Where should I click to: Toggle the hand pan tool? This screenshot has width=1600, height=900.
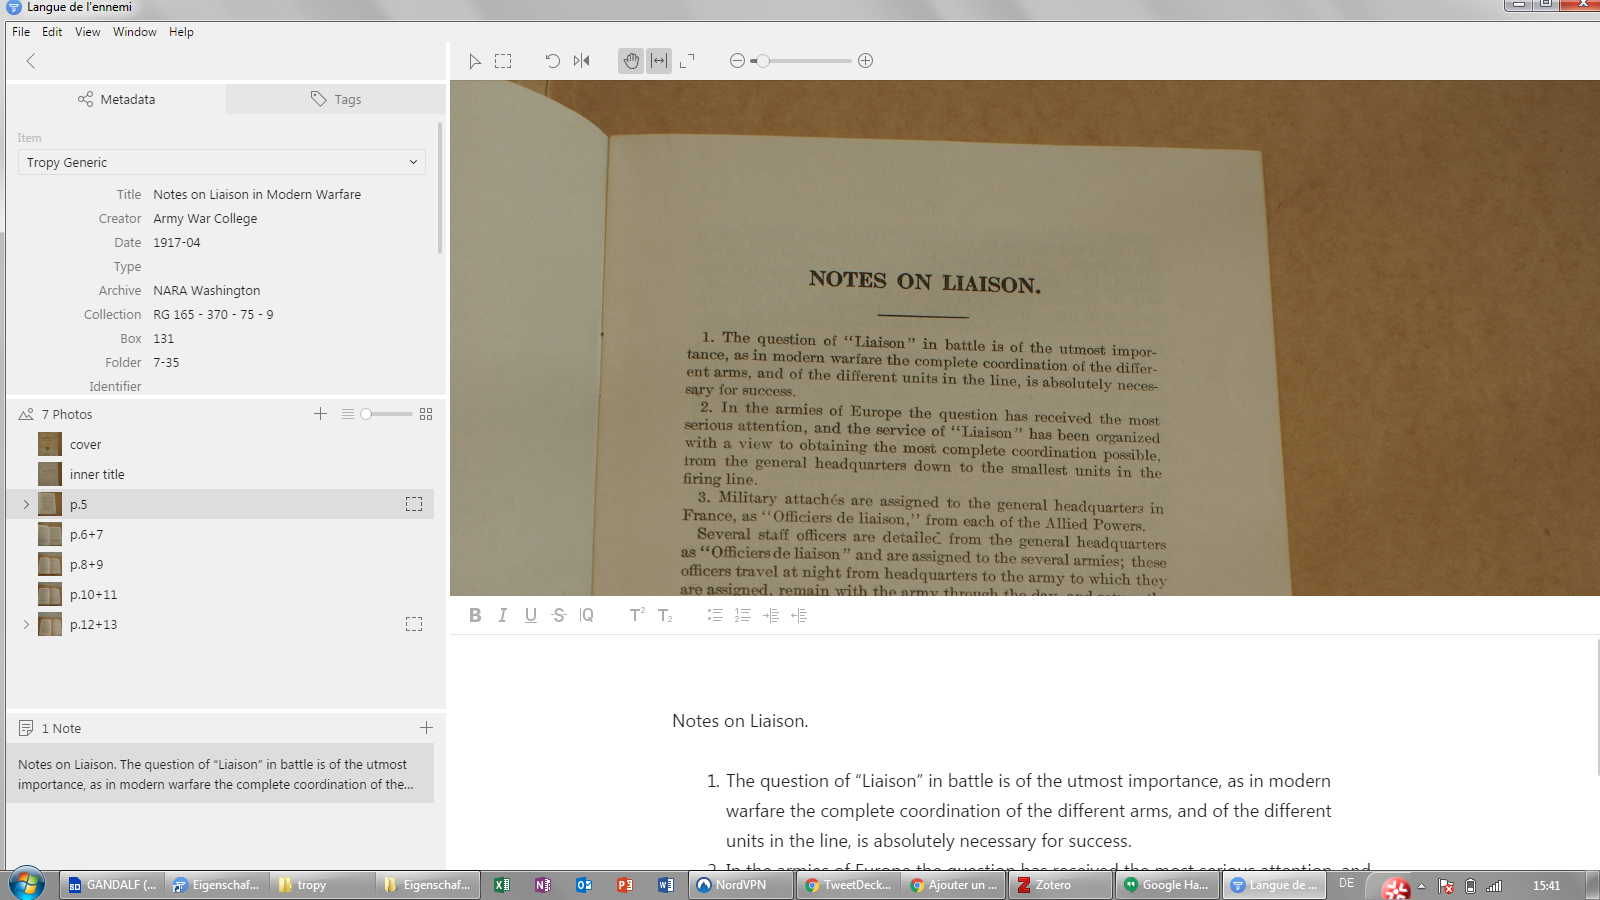(631, 61)
